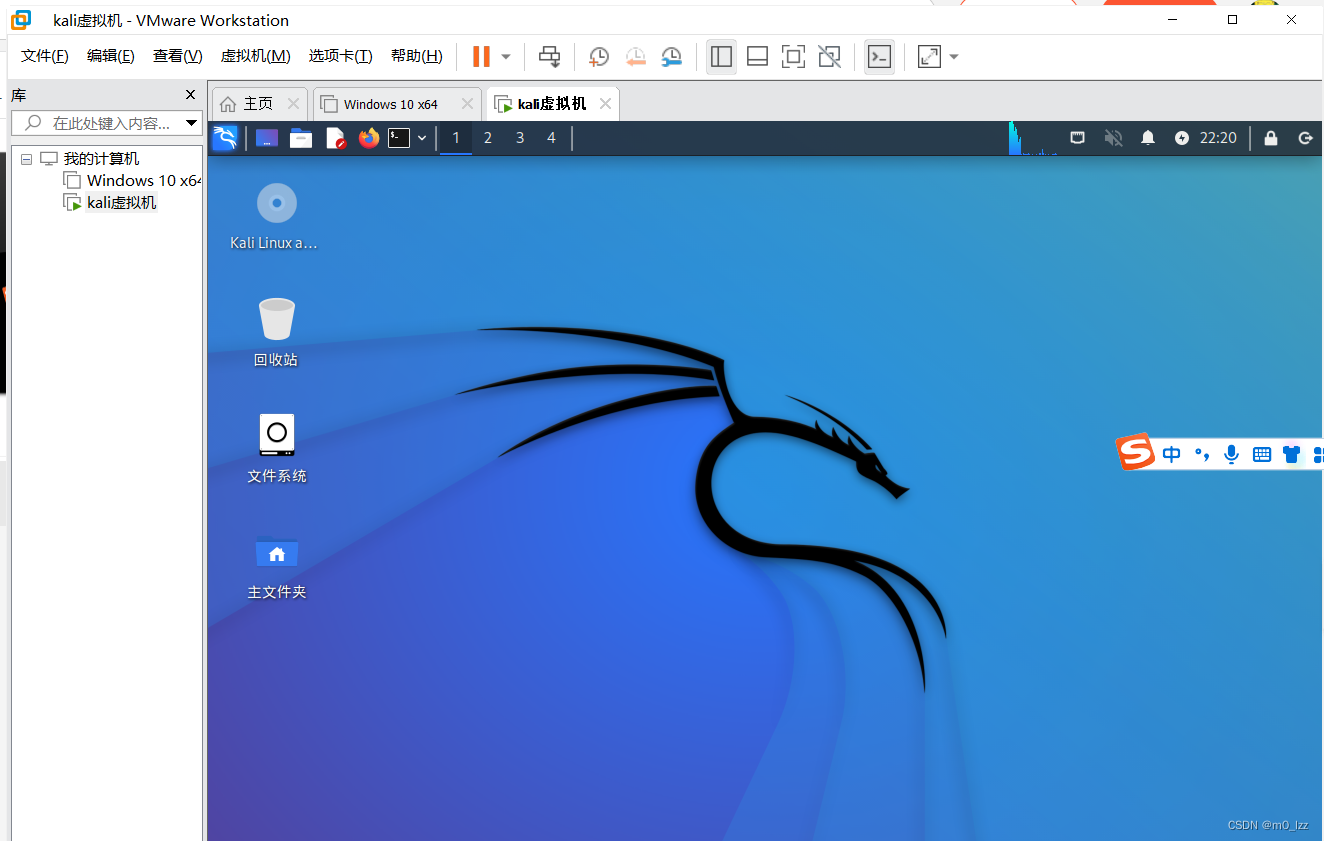The height and width of the screenshot is (841, 1324).
Task: Select kali虚拟机 in the library tree
Action: 121,203
